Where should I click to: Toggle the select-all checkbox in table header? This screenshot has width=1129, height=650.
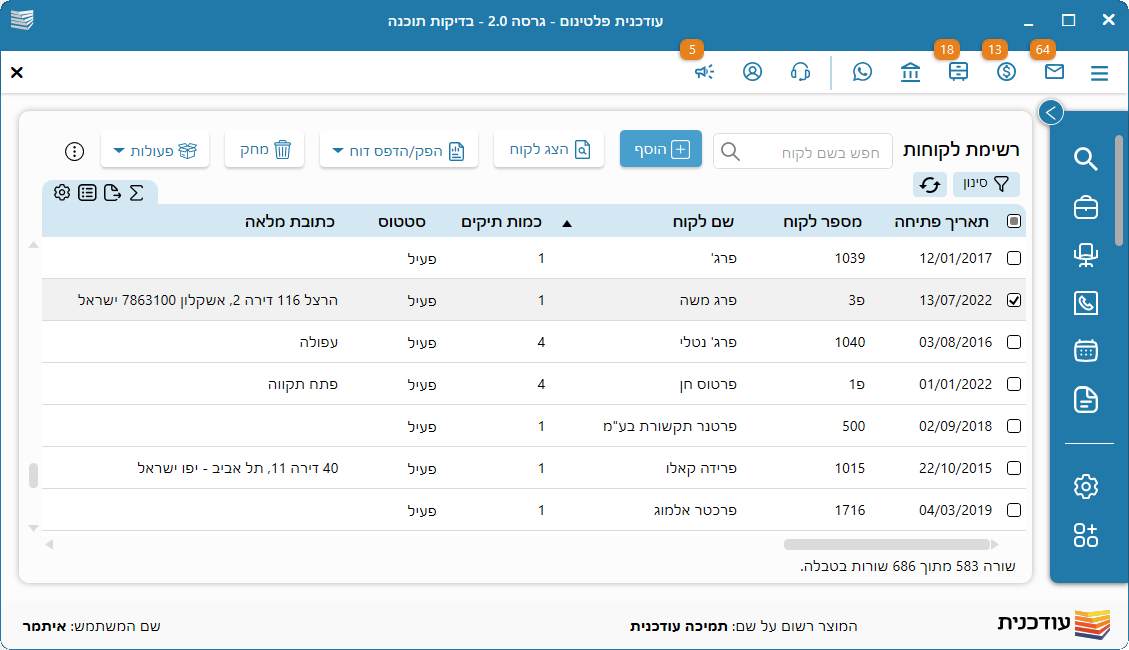[x=1014, y=222]
